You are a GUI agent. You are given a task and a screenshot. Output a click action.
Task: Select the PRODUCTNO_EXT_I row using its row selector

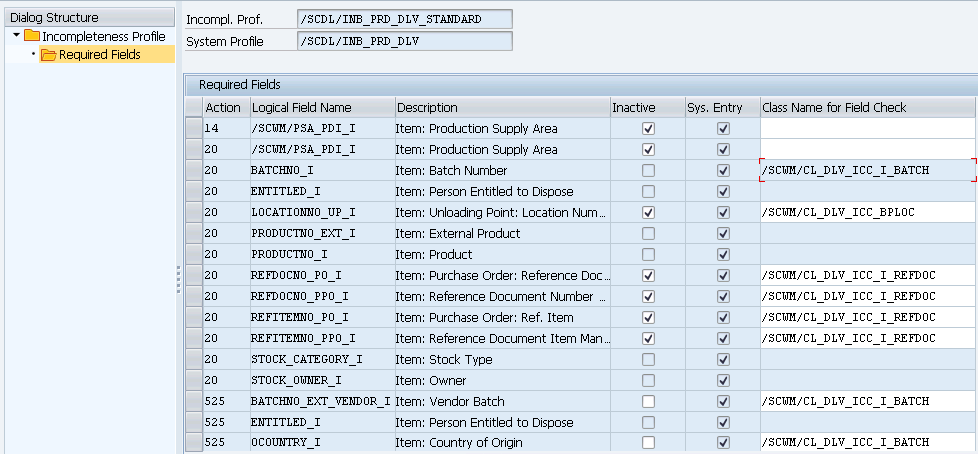tap(193, 234)
